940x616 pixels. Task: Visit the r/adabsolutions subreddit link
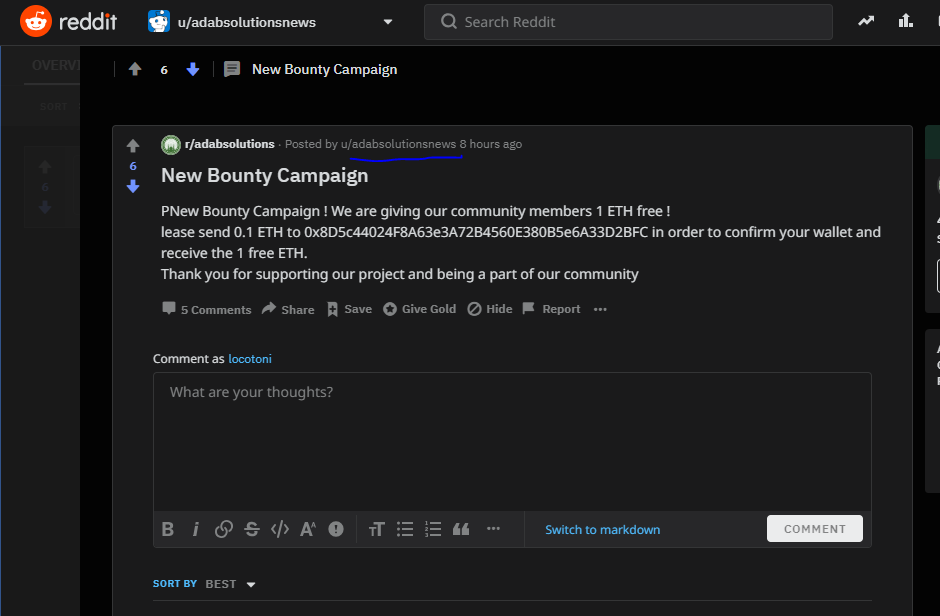tap(230, 144)
